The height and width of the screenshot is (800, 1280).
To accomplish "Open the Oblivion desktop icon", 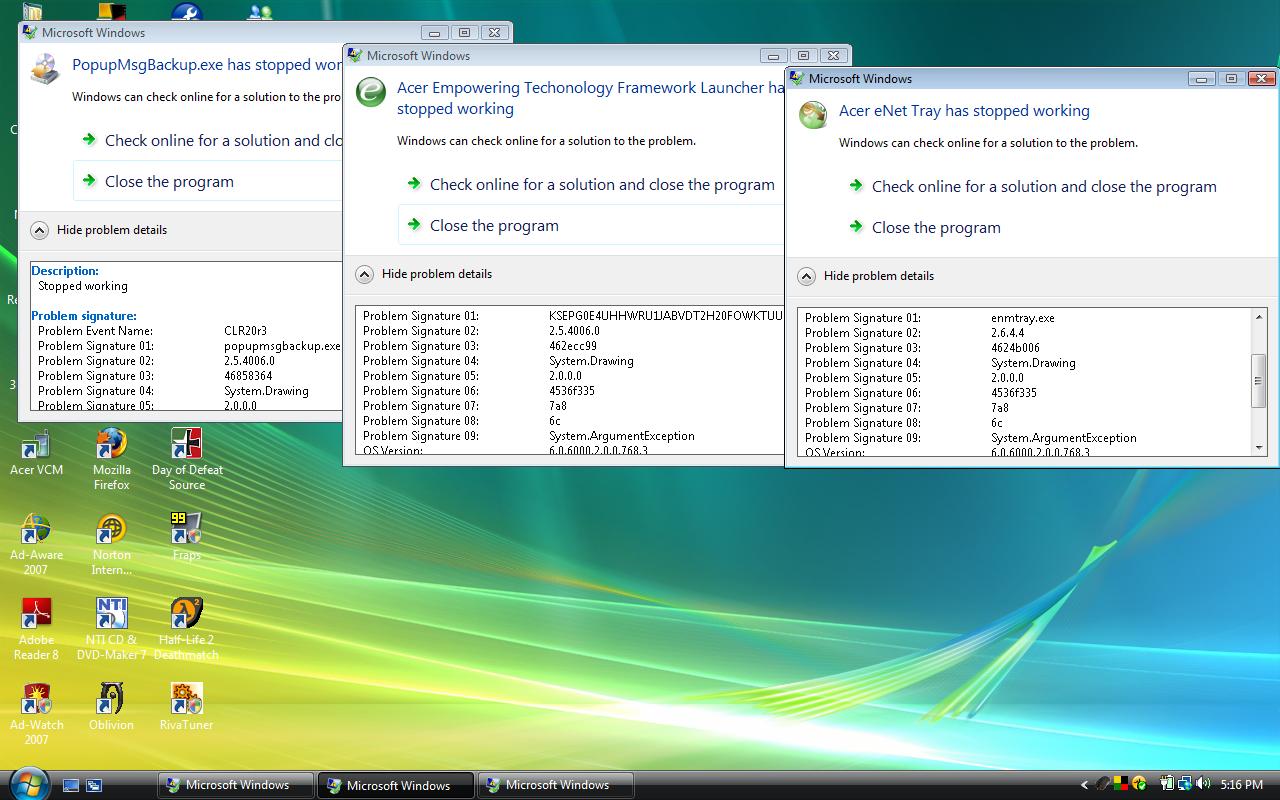I will pos(111,700).
